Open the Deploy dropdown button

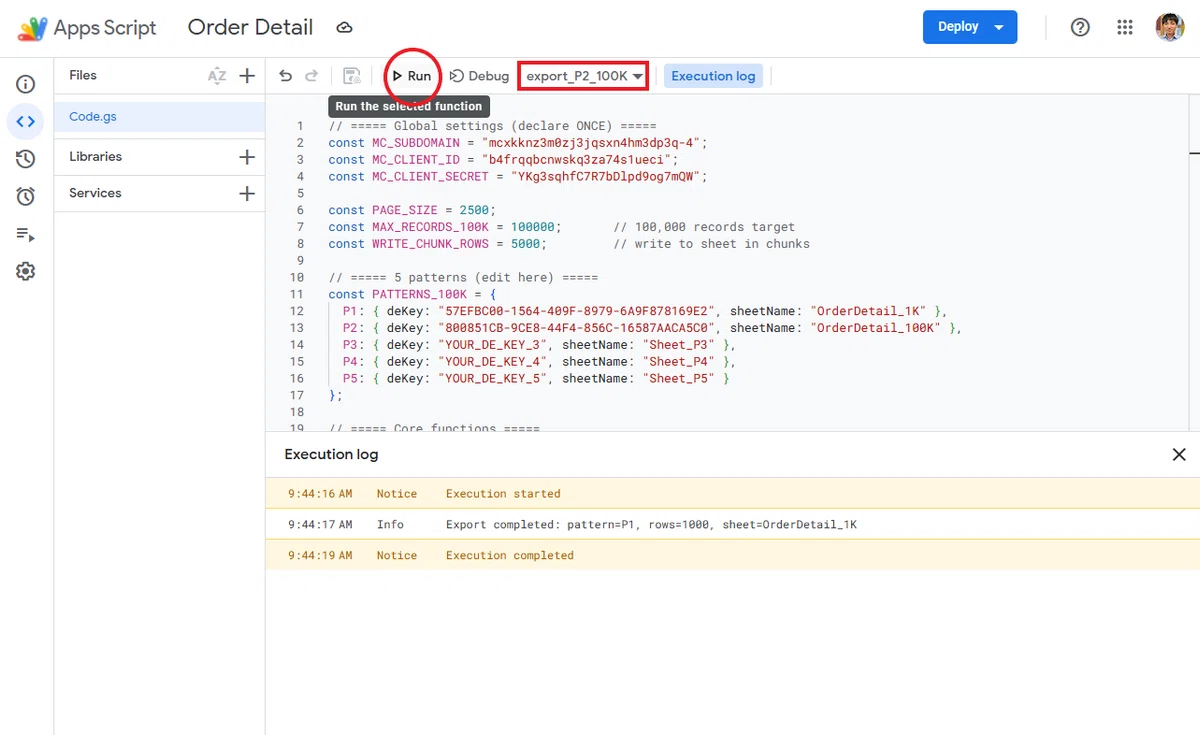[969, 27]
